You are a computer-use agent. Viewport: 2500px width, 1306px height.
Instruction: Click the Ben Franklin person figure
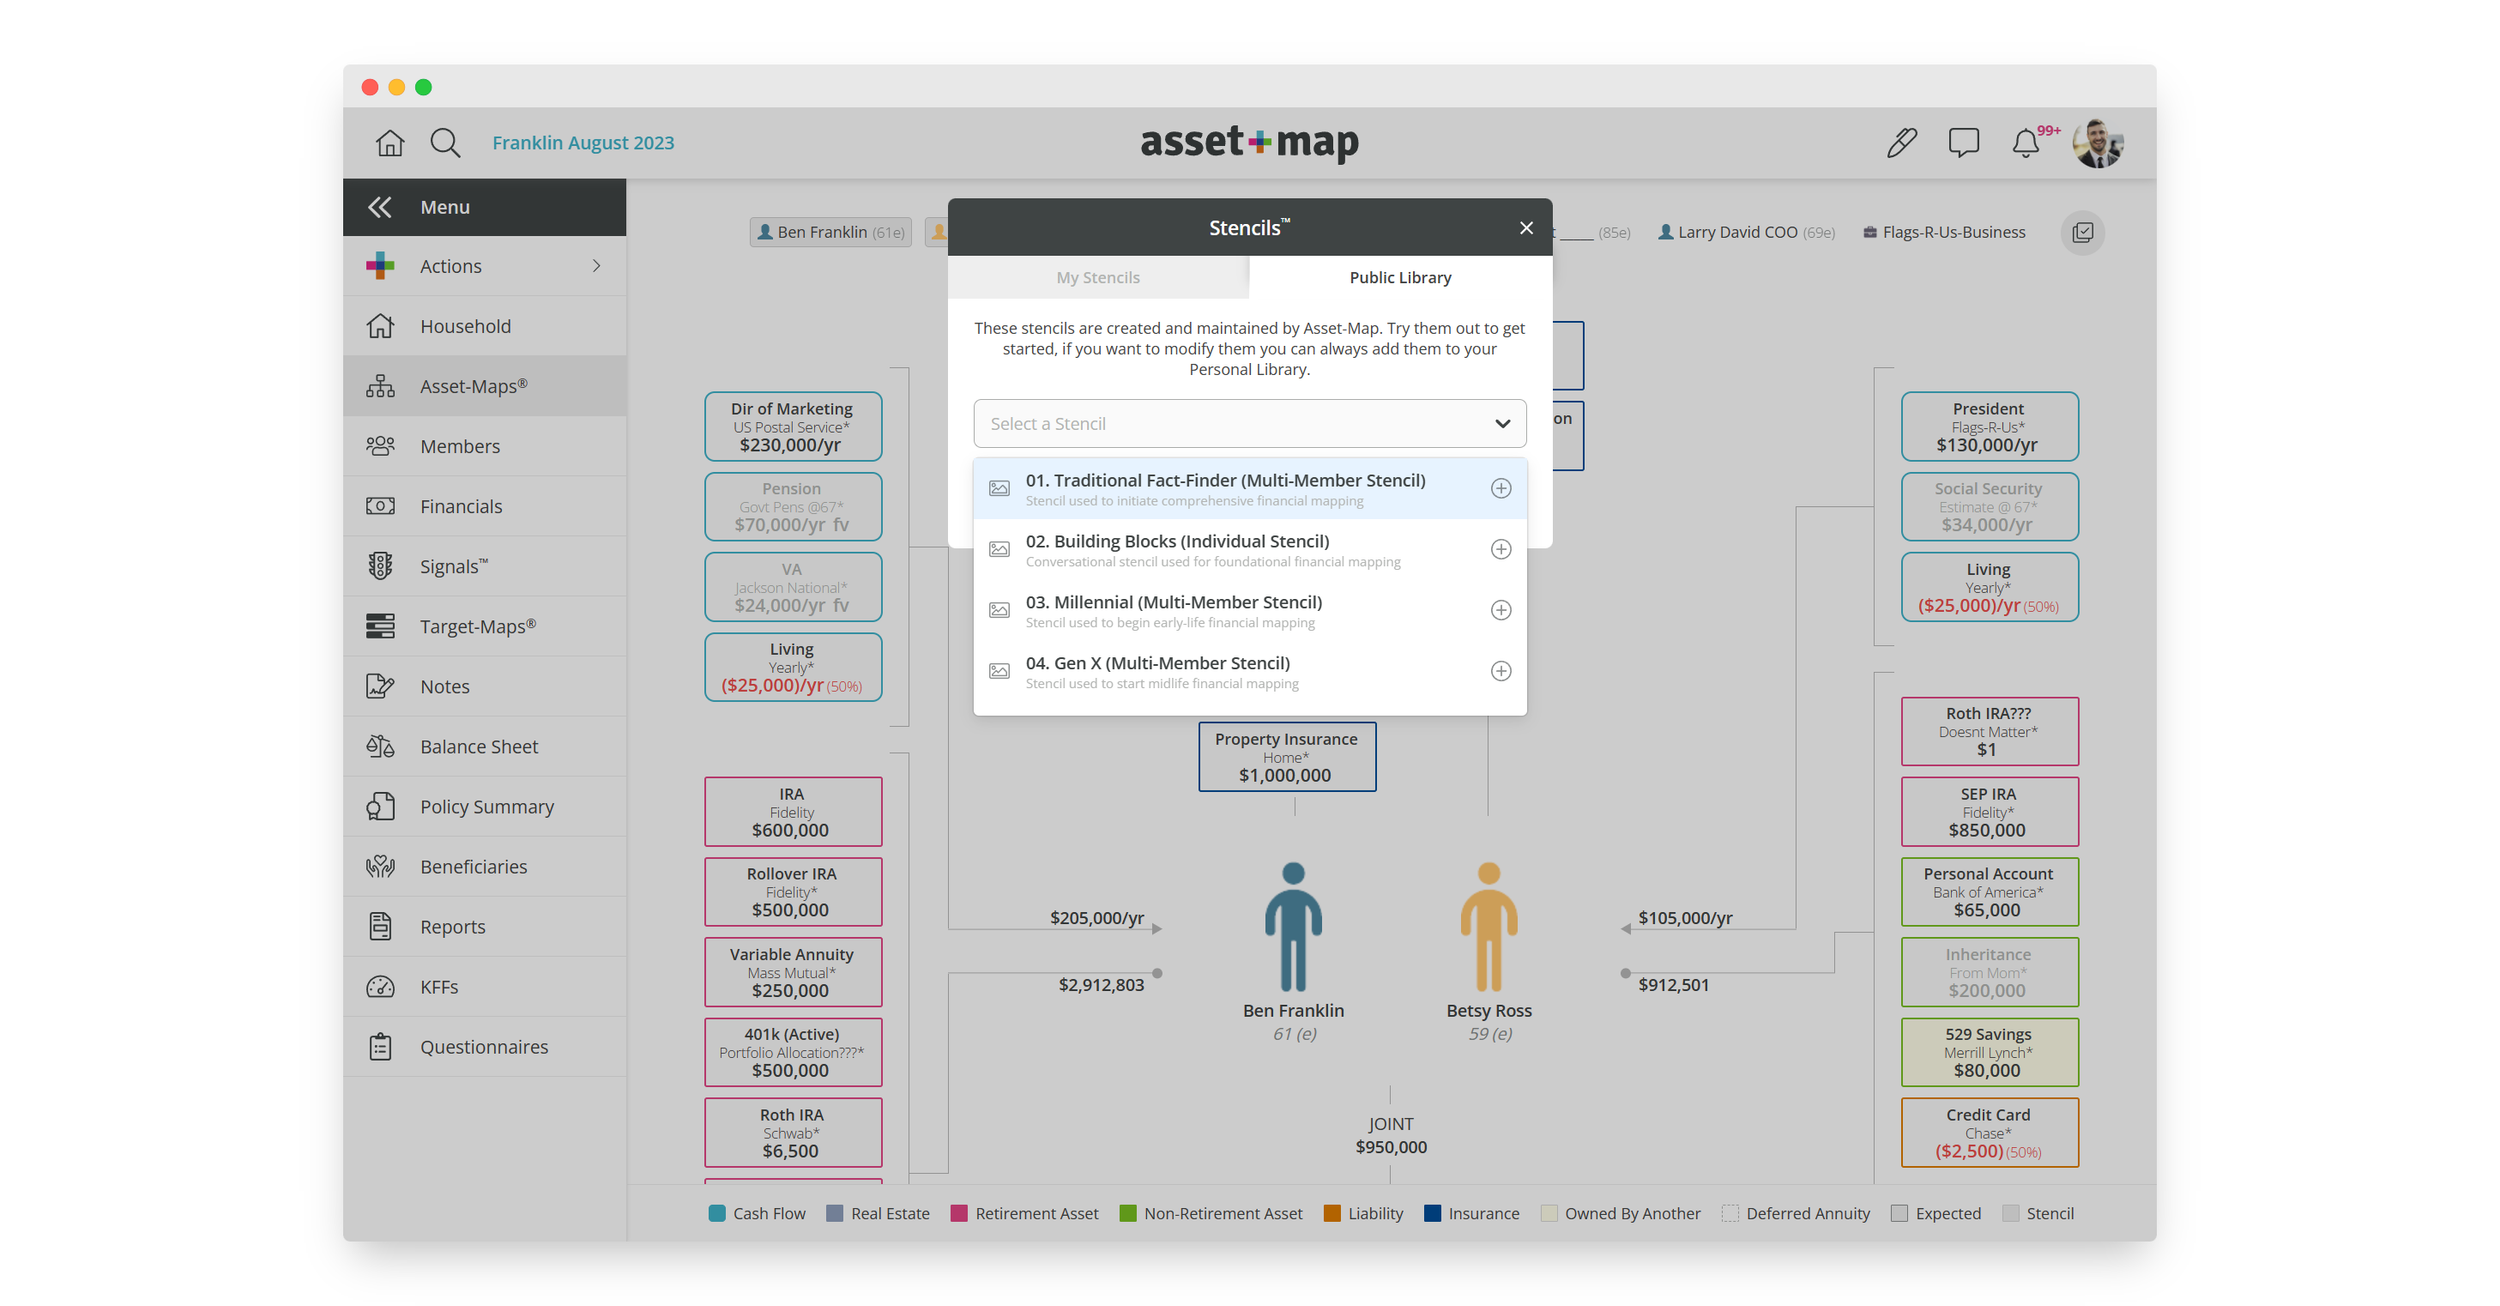tap(1293, 926)
